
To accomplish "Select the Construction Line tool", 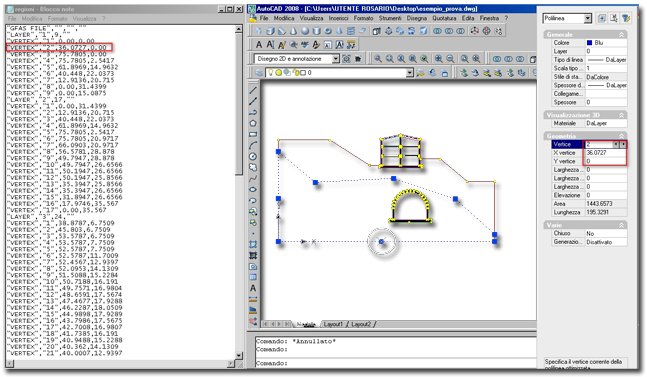I will tap(253, 101).
